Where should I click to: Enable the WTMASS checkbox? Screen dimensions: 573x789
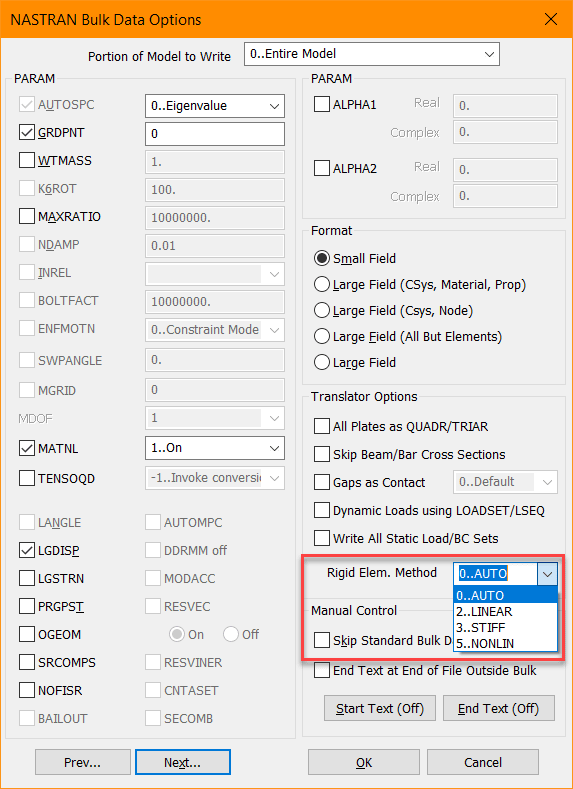(x=26, y=161)
